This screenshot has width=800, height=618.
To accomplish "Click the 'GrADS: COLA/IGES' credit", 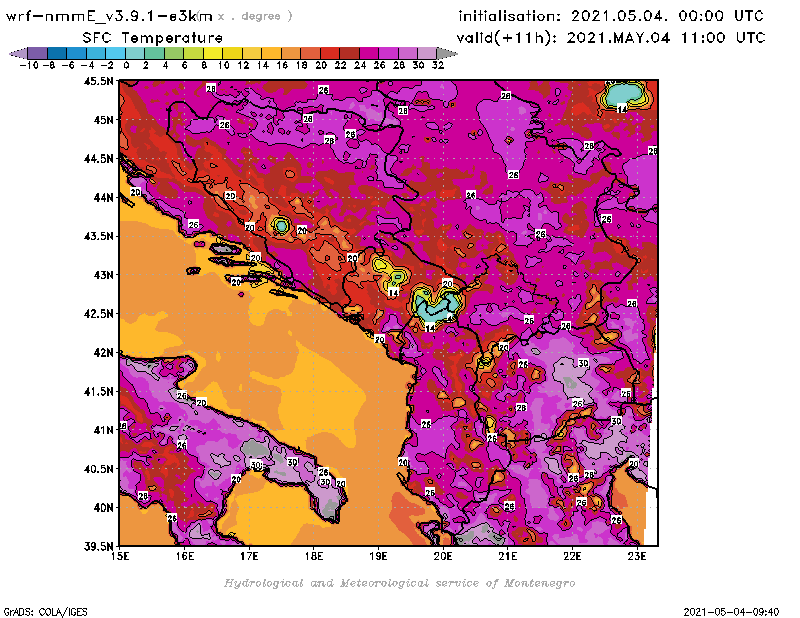I will (x=45, y=611).
